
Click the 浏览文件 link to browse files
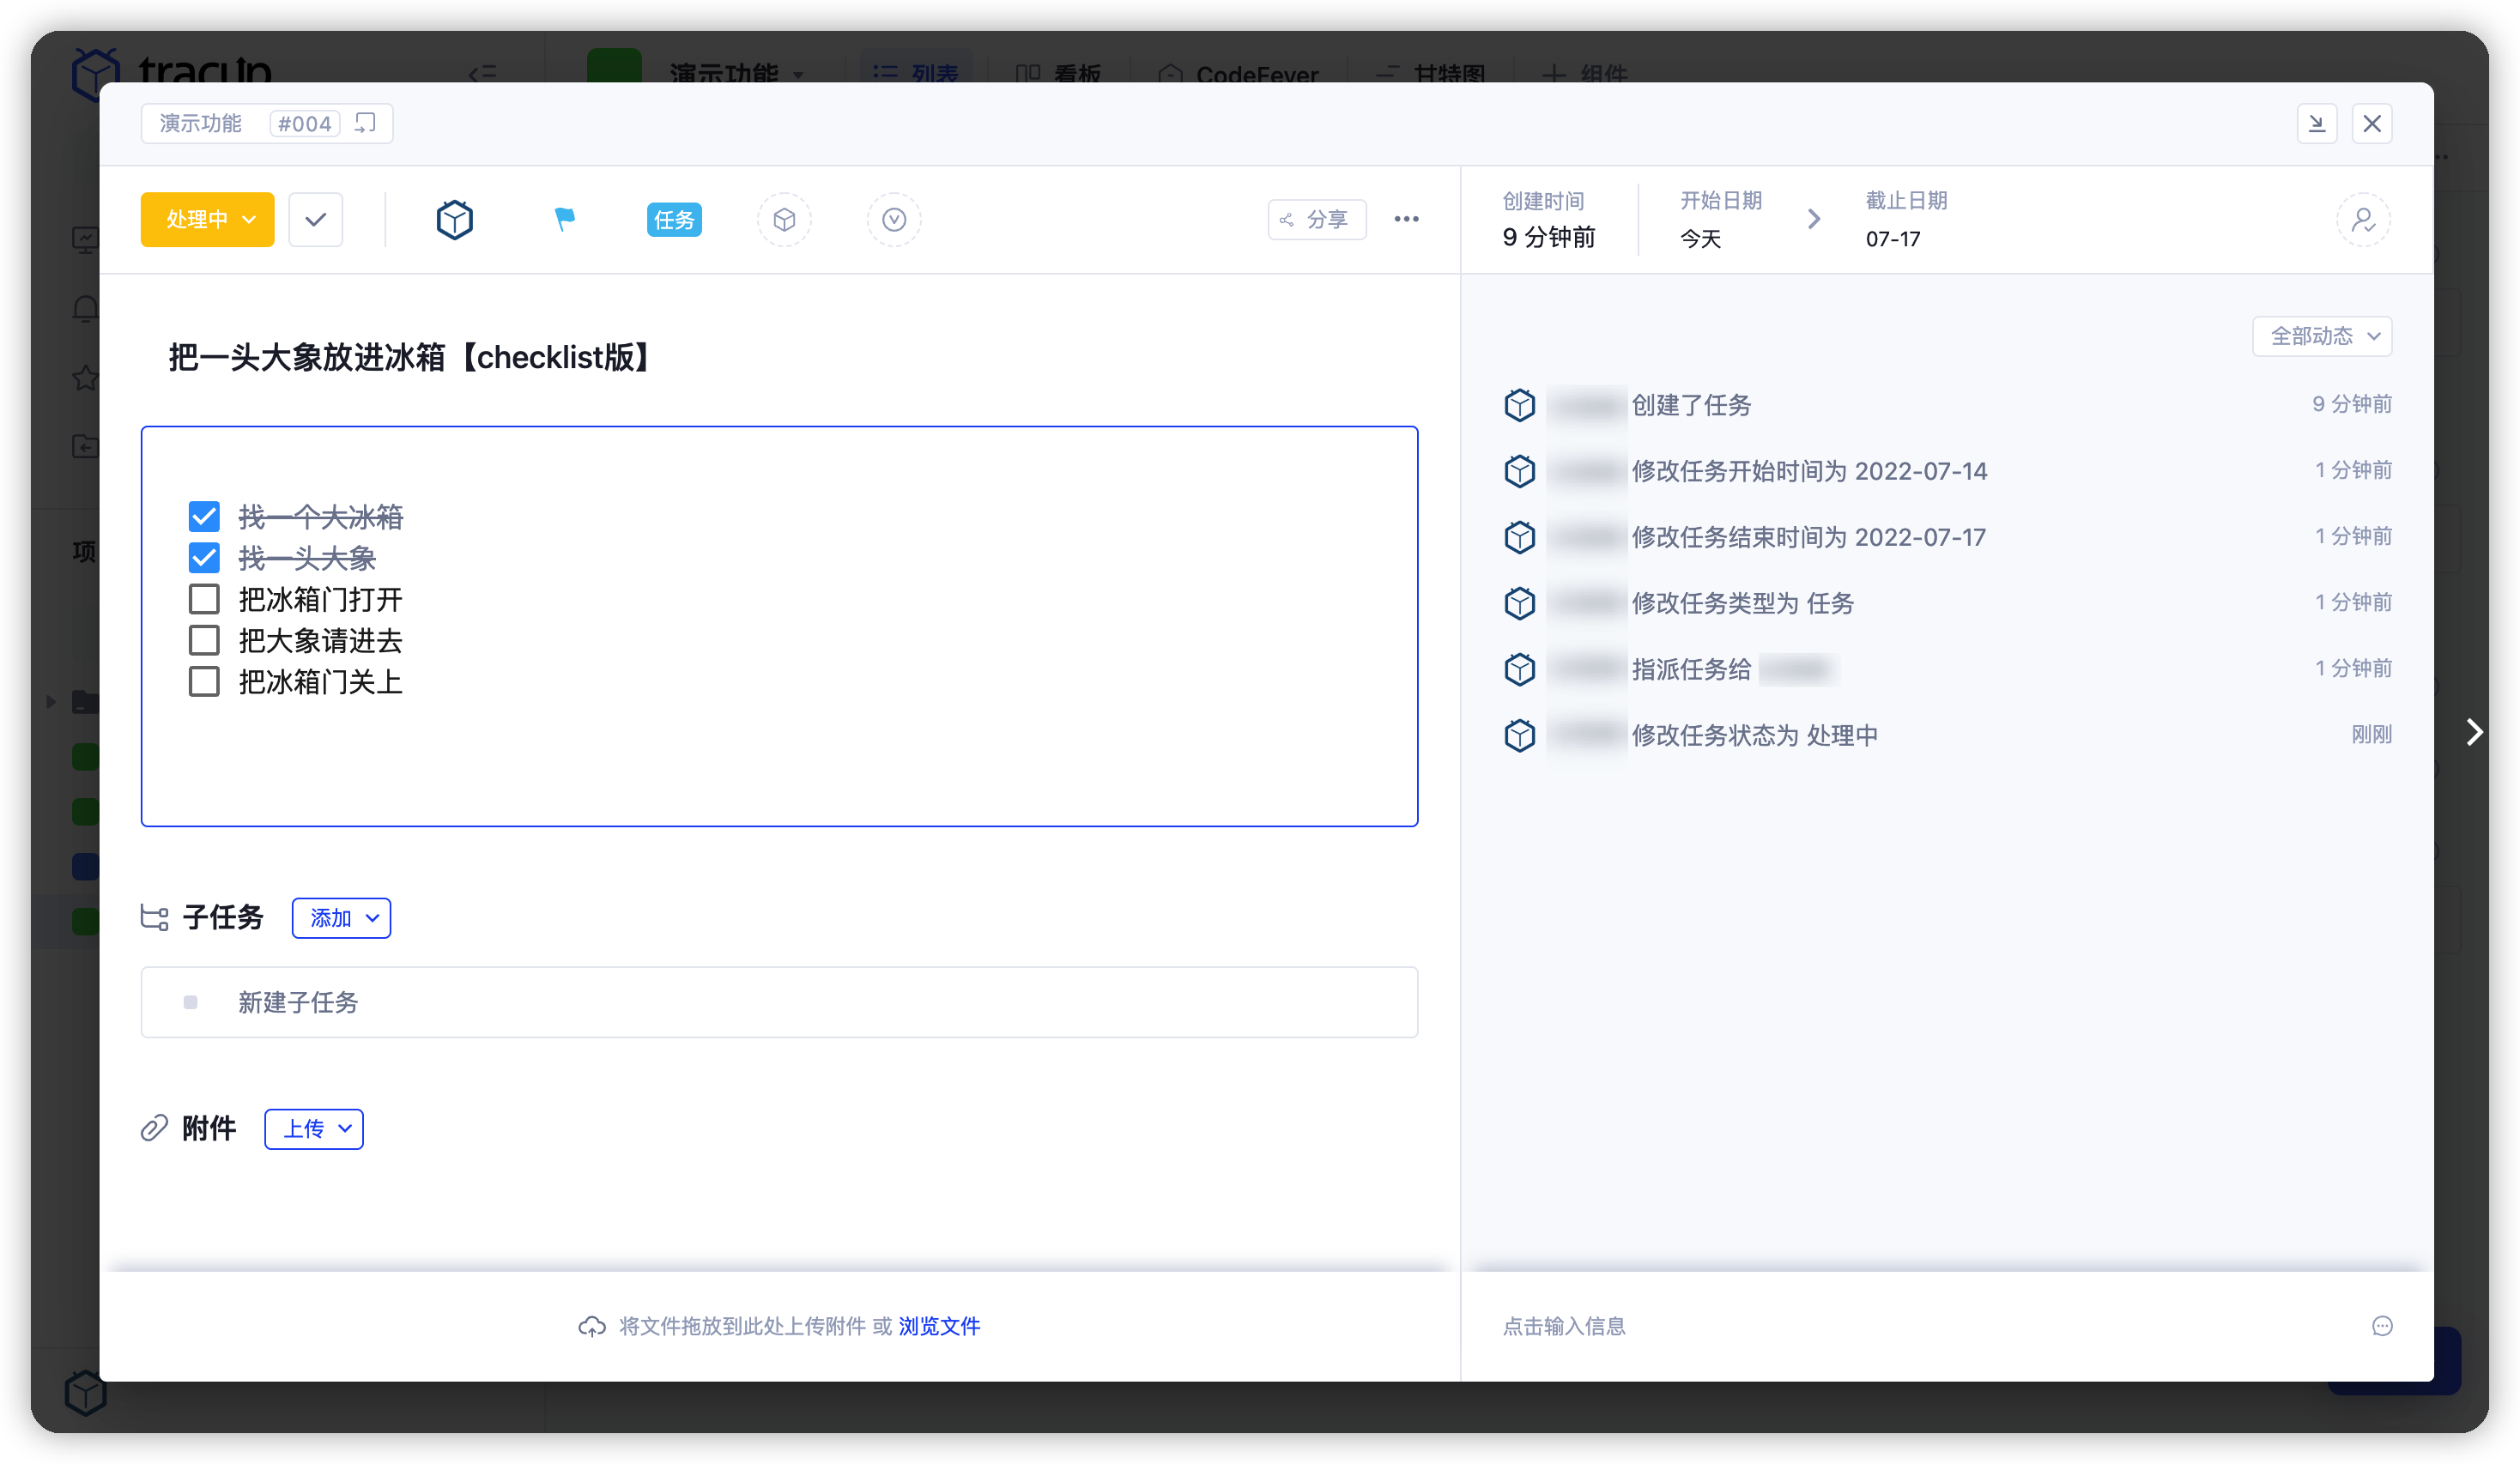(938, 1326)
